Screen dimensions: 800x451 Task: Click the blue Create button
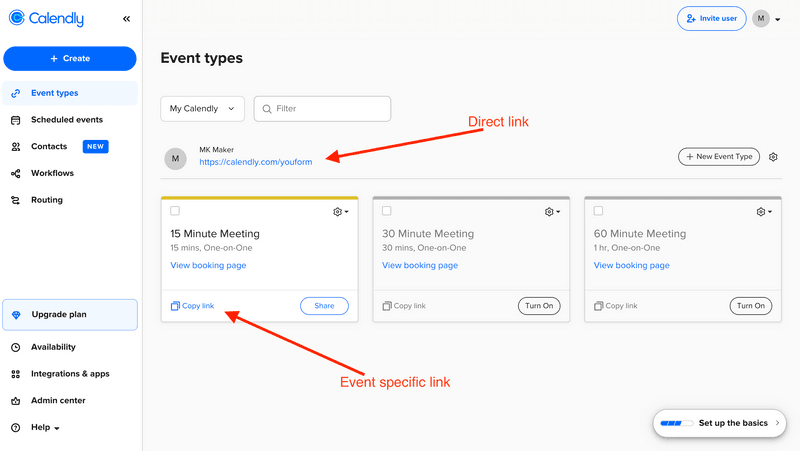click(x=70, y=59)
